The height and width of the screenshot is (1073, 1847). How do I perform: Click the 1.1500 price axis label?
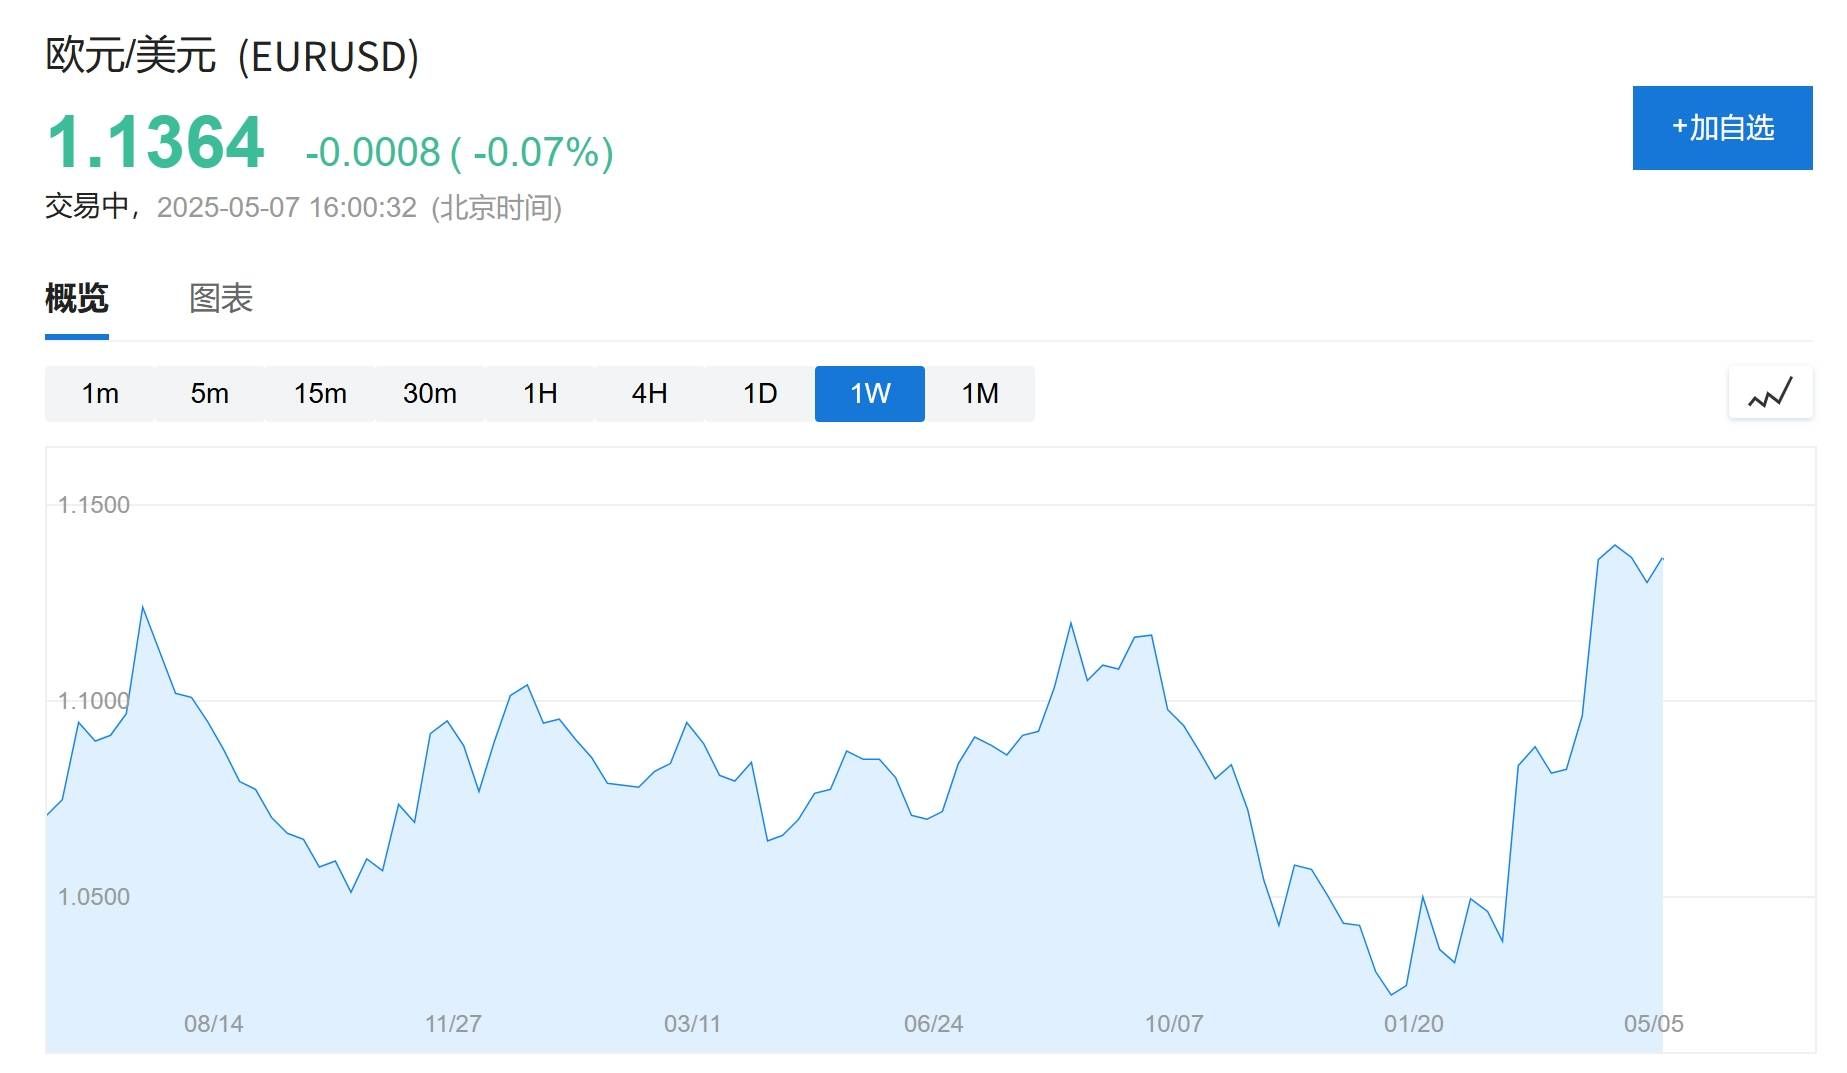94,505
